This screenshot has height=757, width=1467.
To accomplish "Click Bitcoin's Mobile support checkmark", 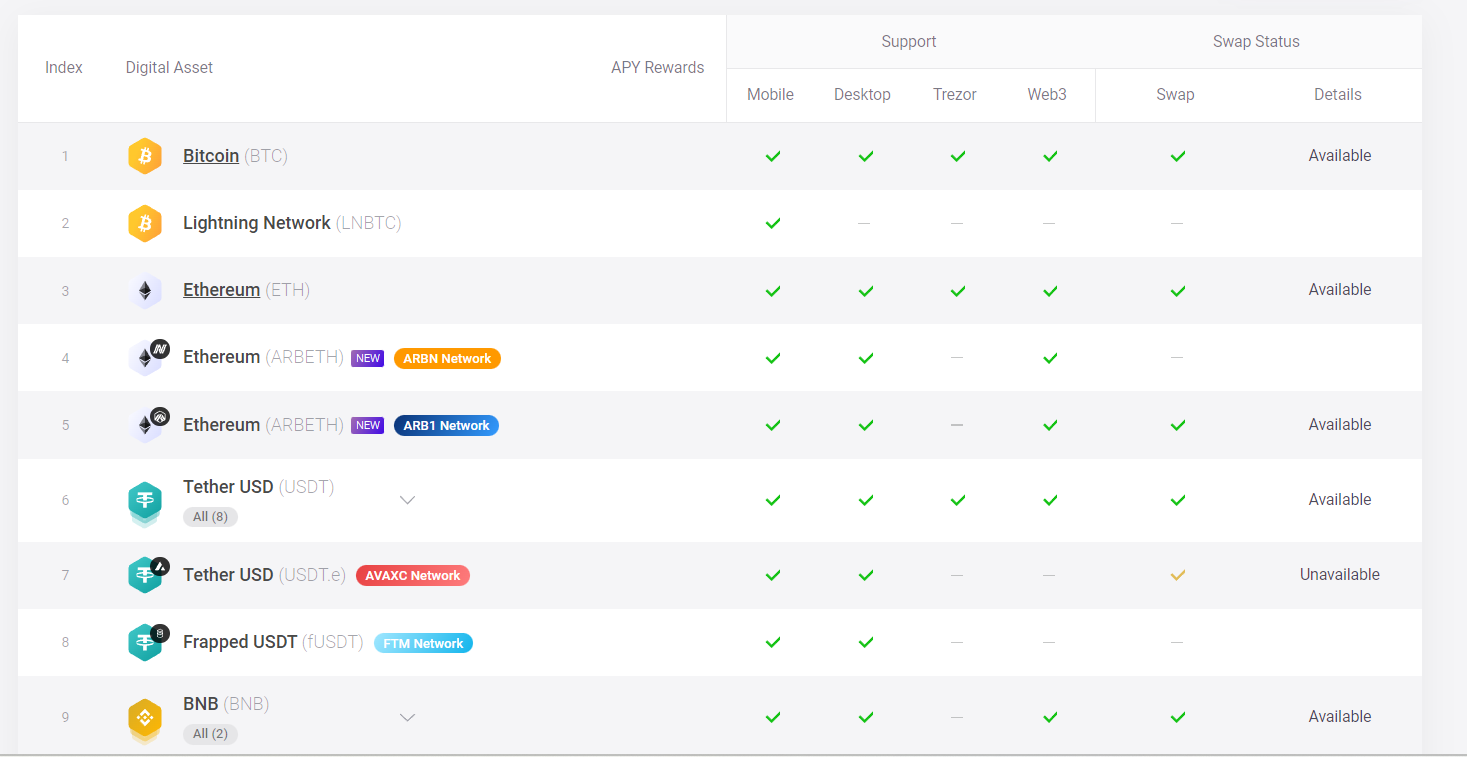I will [772, 156].
